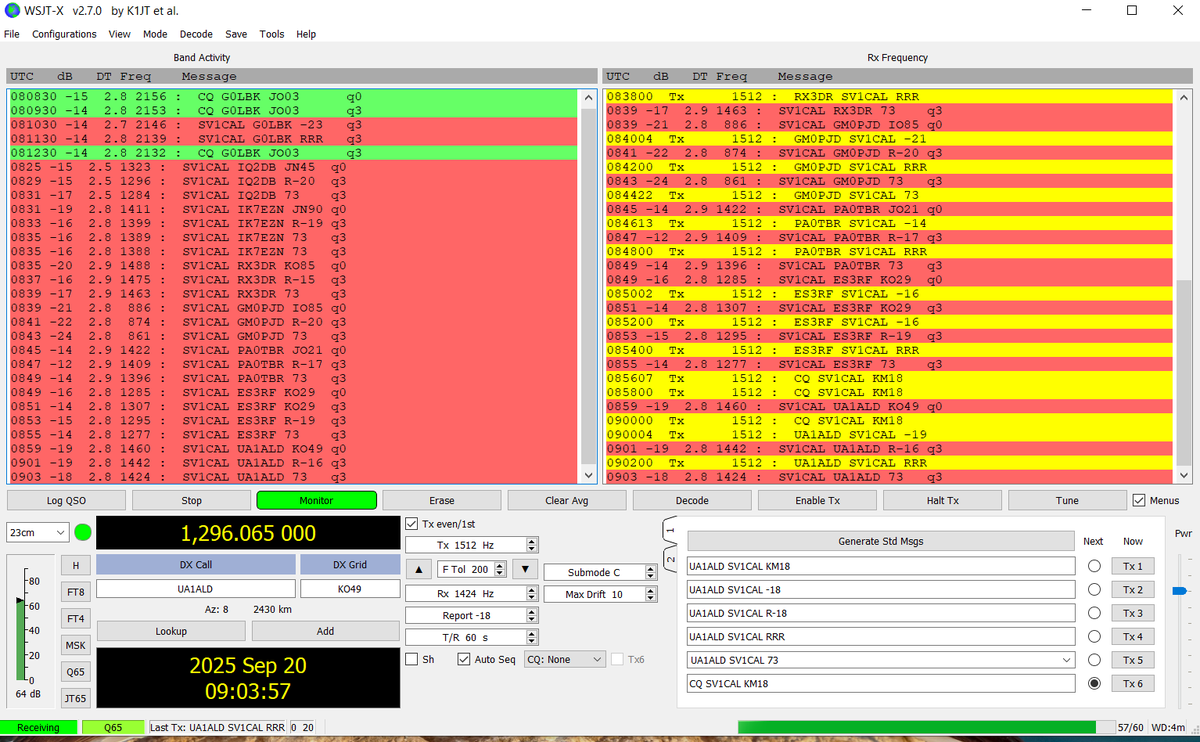Viewport: 1200px width, 742px height.
Task: Adjust the Report -18 spinner
Action: coord(472,615)
